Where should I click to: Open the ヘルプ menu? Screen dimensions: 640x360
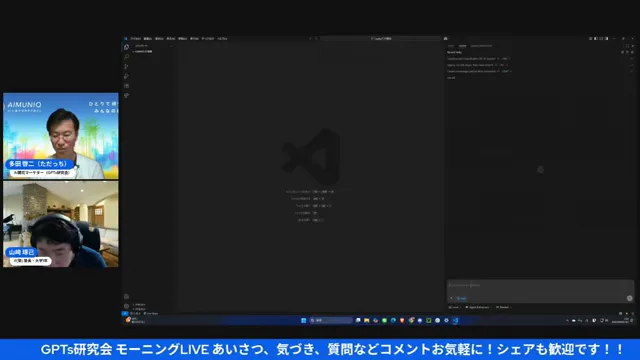(x=222, y=38)
